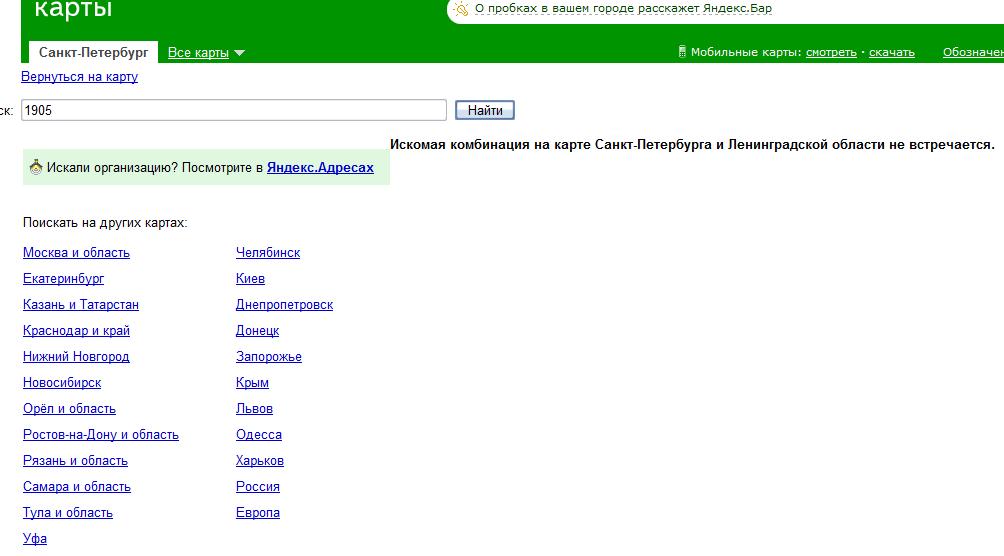Search on Россия map
Viewport: 1004px width, 556px height.
[x=257, y=487]
